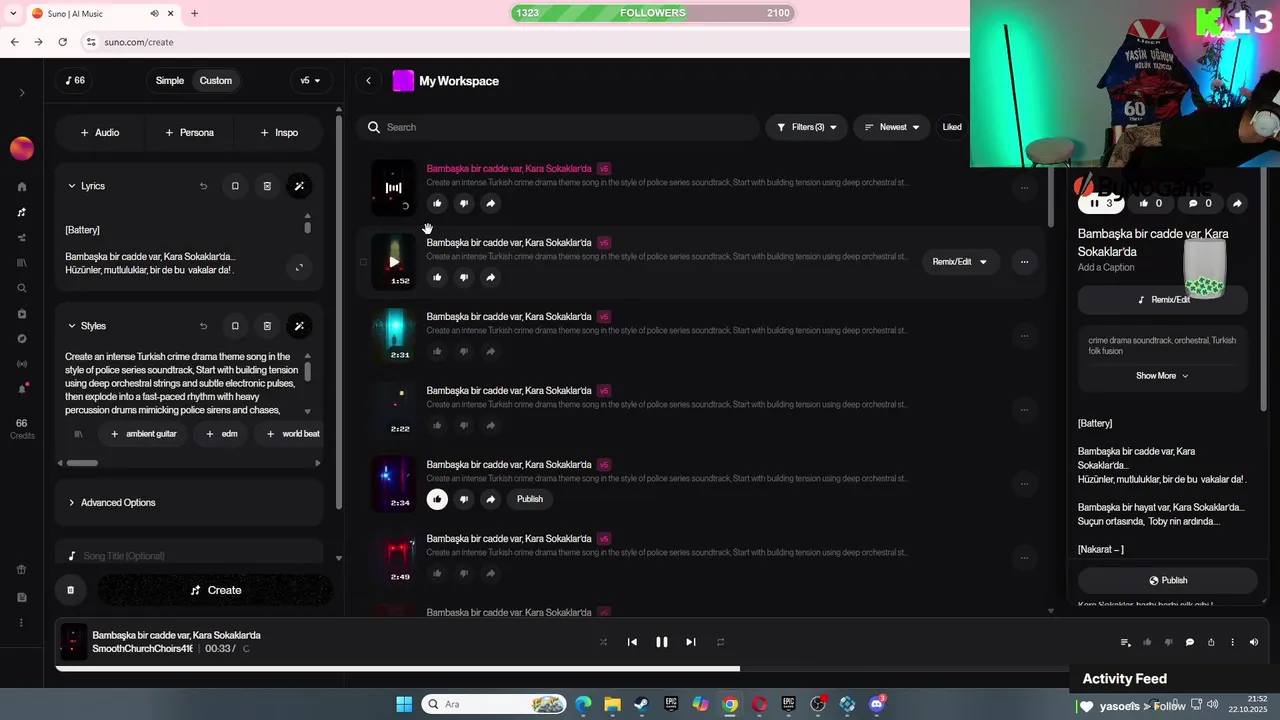Save the Styles prompt with bookmark icon
The width and height of the screenshot is (1280, 720).
(x=235, y=326)
